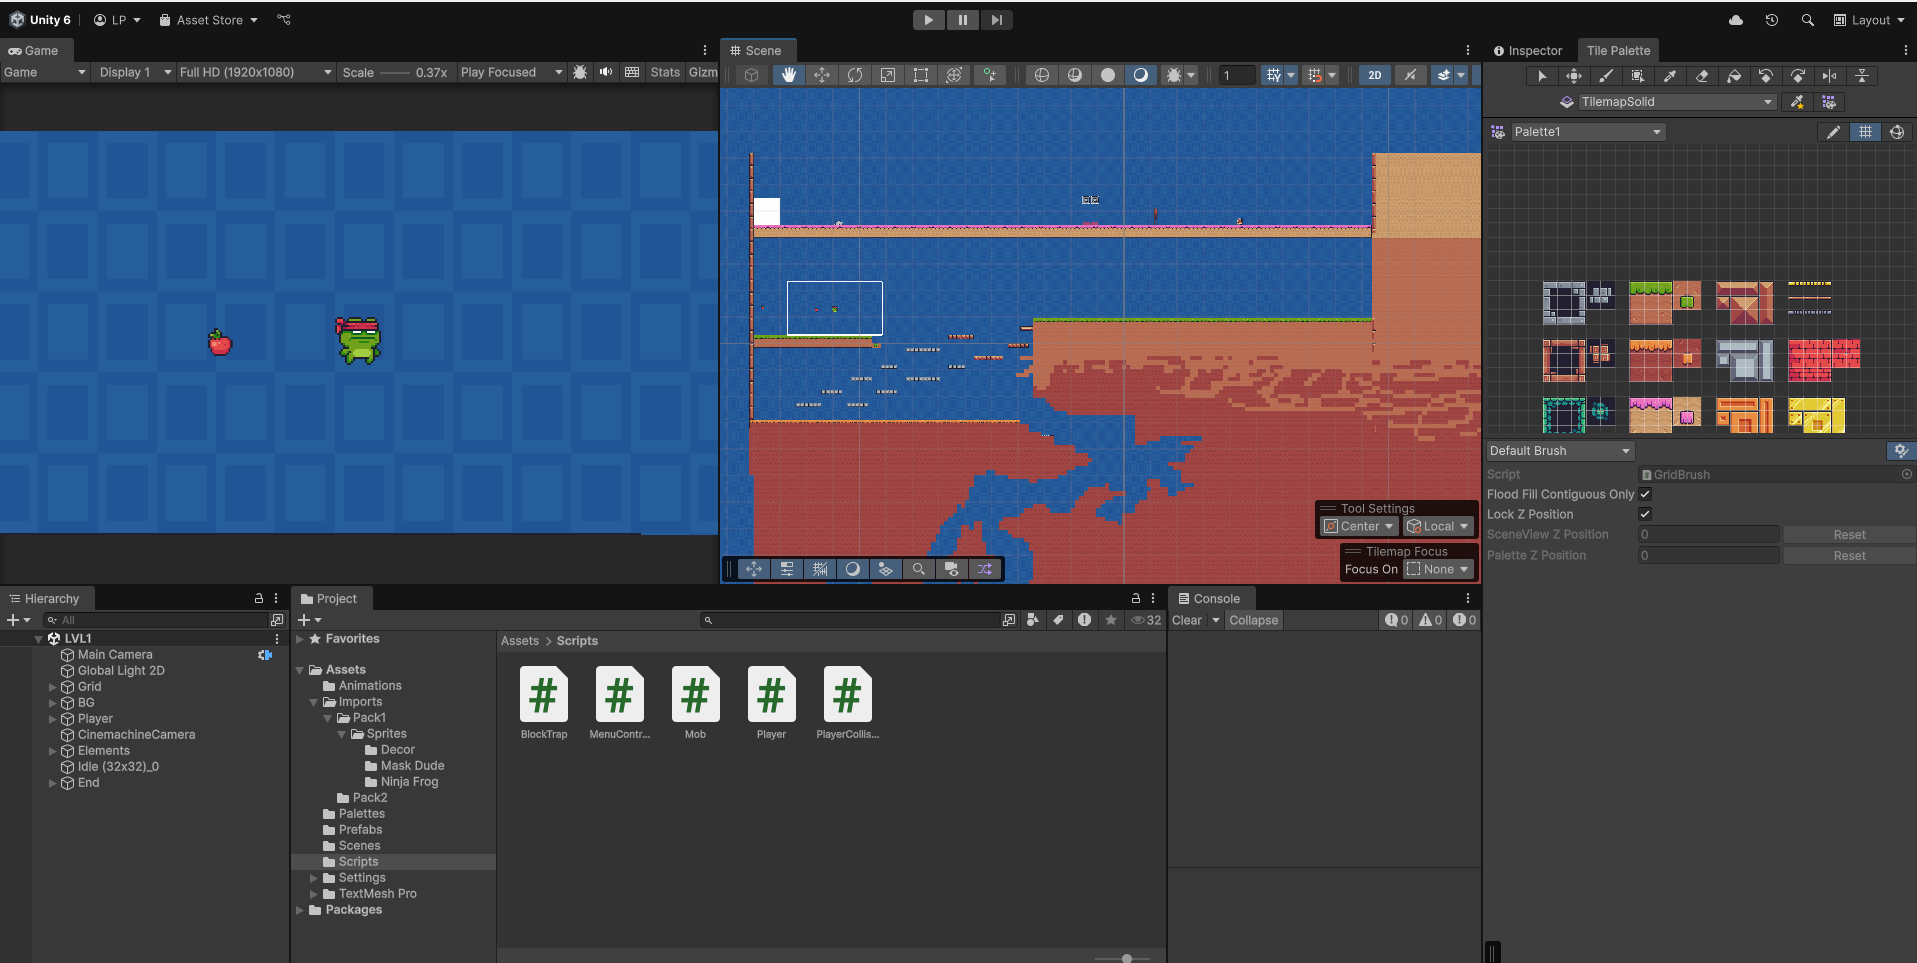The height and width of the screenshot is (963, 1917).
Task: Advance one frame with the Step button
Action: (x=996, y=20)
